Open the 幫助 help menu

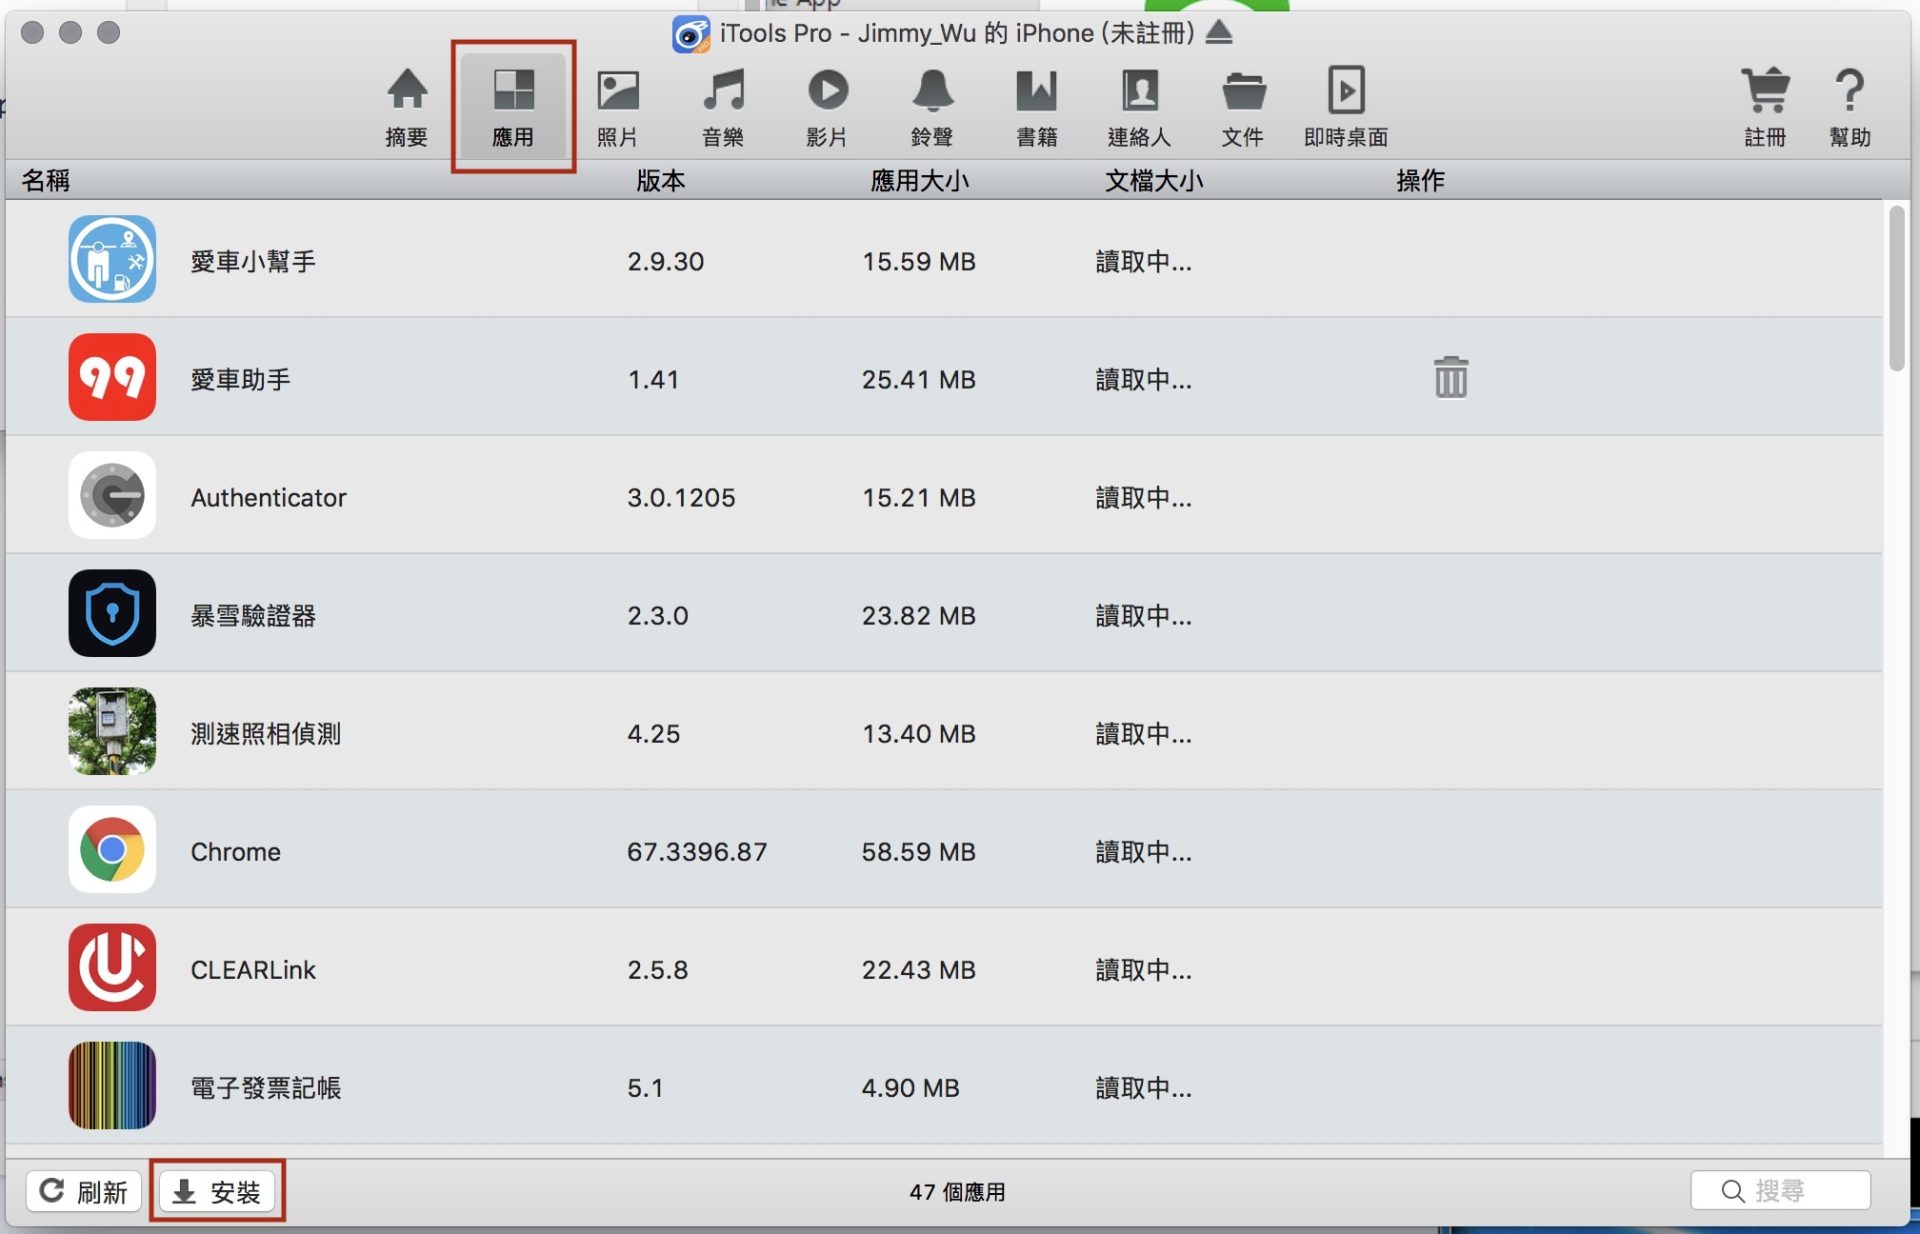pos(1850,107)
